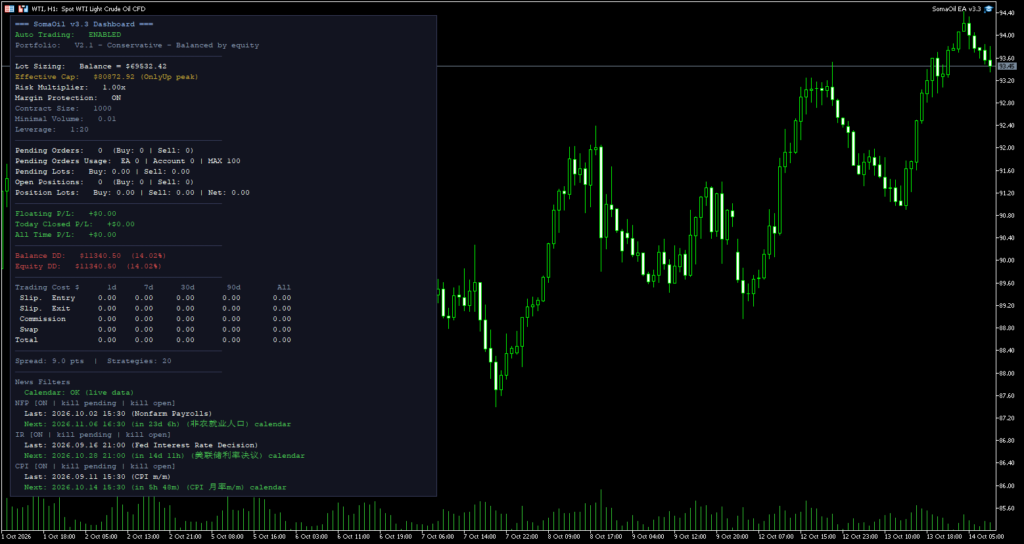Click the 90.00 price scale label
This screenshot has width=1024, height=544.
click(x=1006, y=261)
